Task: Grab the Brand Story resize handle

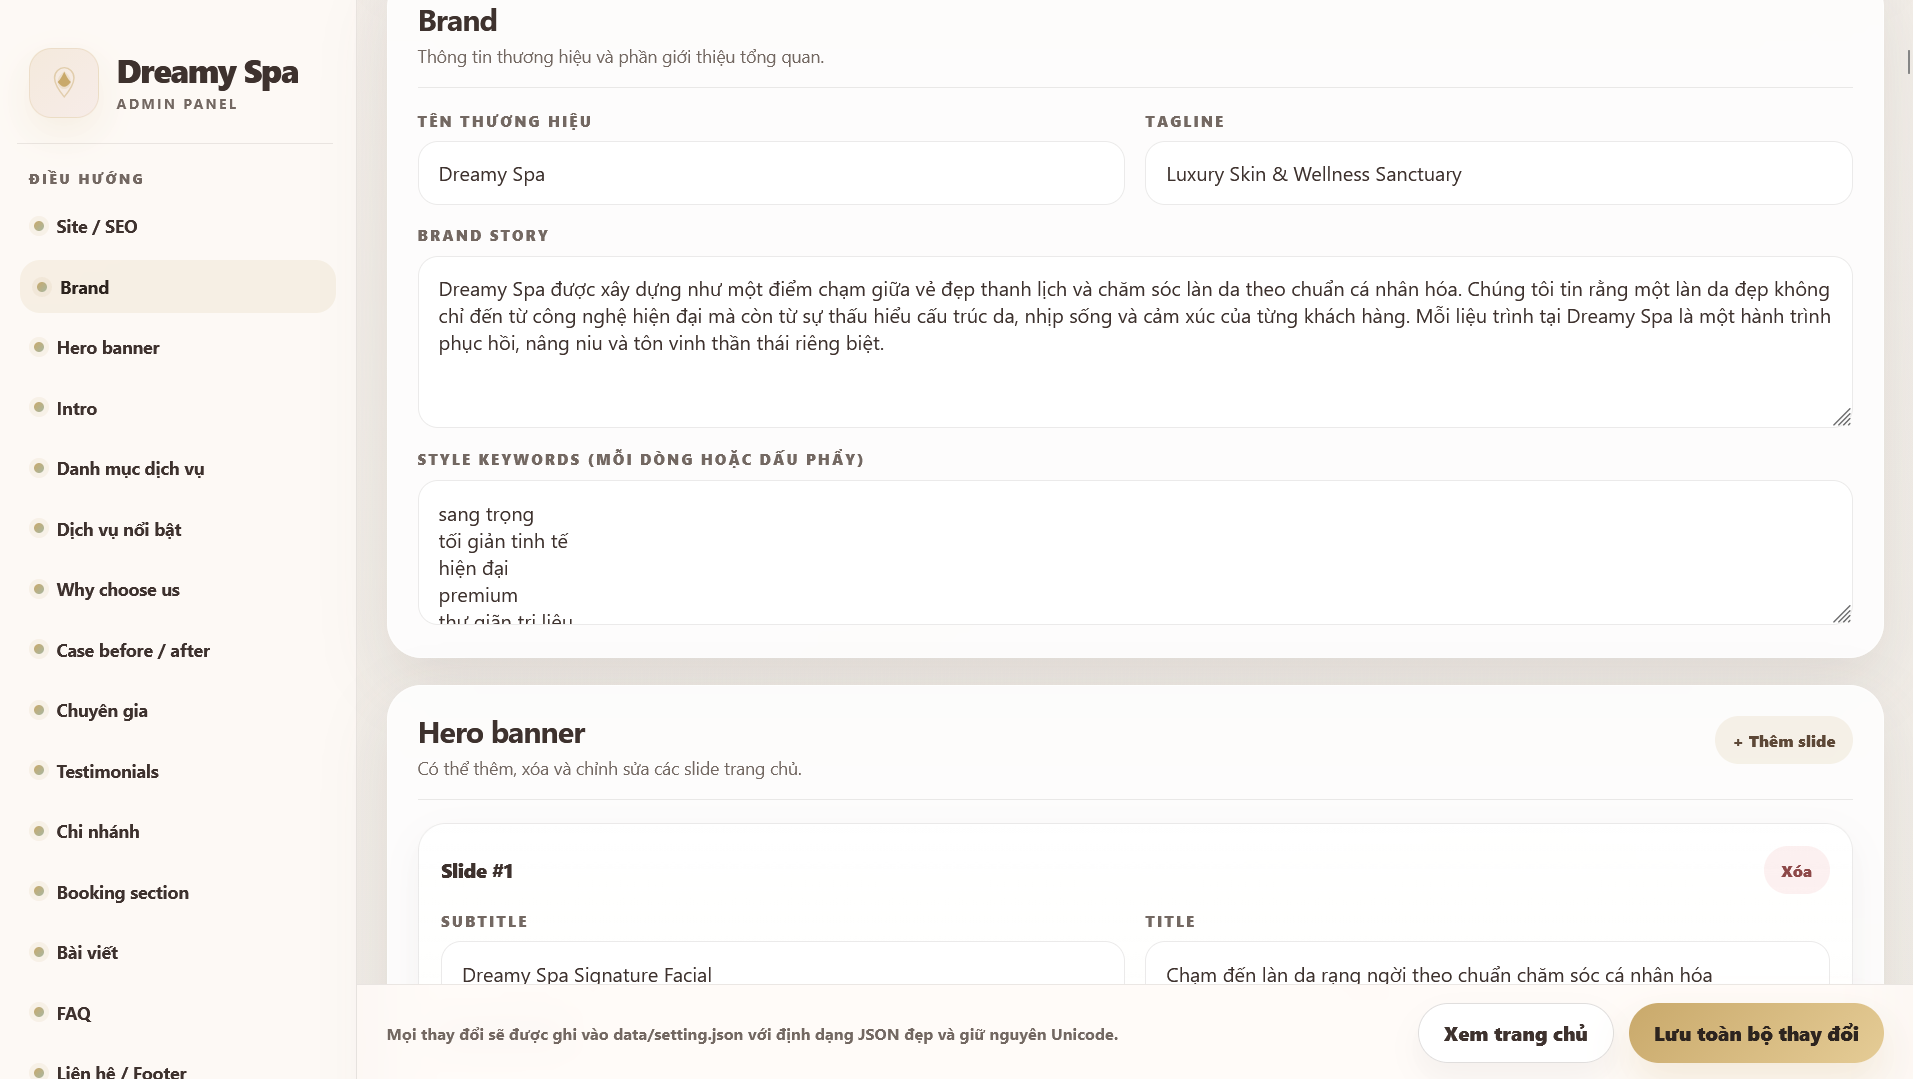Action: coord(1841,417)
